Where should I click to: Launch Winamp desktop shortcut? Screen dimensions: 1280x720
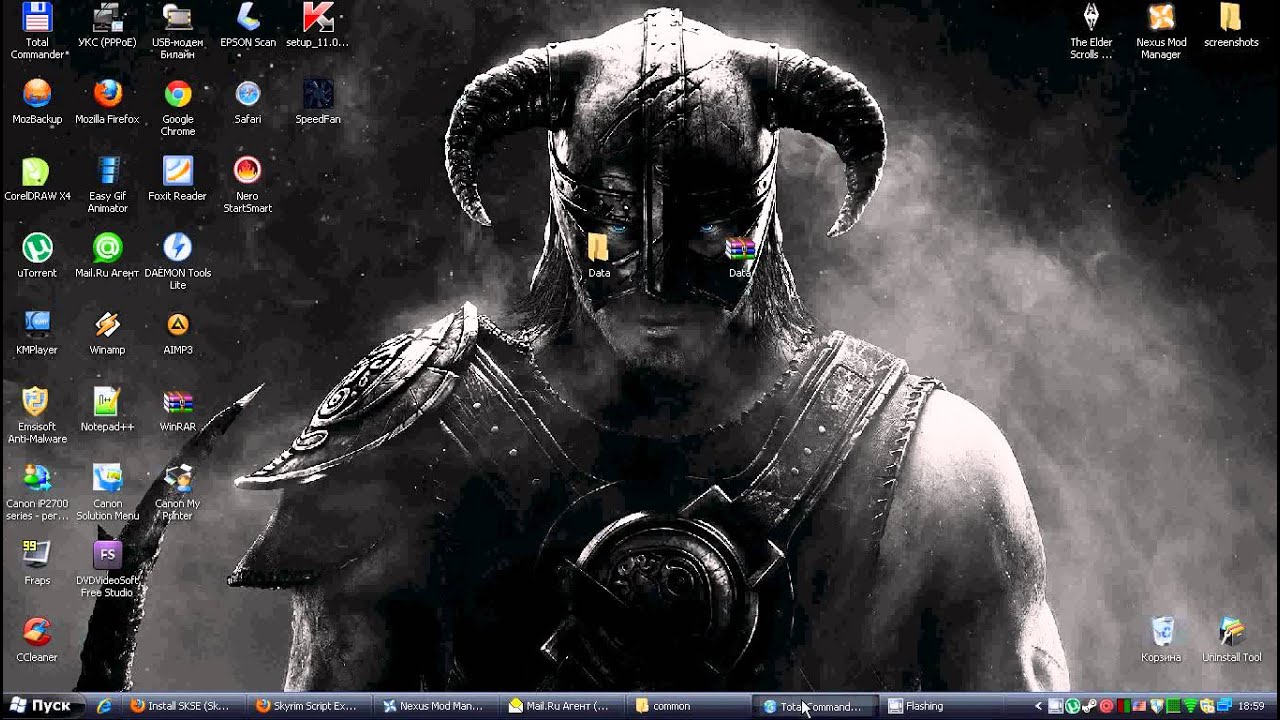pyautogui.click(x=107, y=332)
